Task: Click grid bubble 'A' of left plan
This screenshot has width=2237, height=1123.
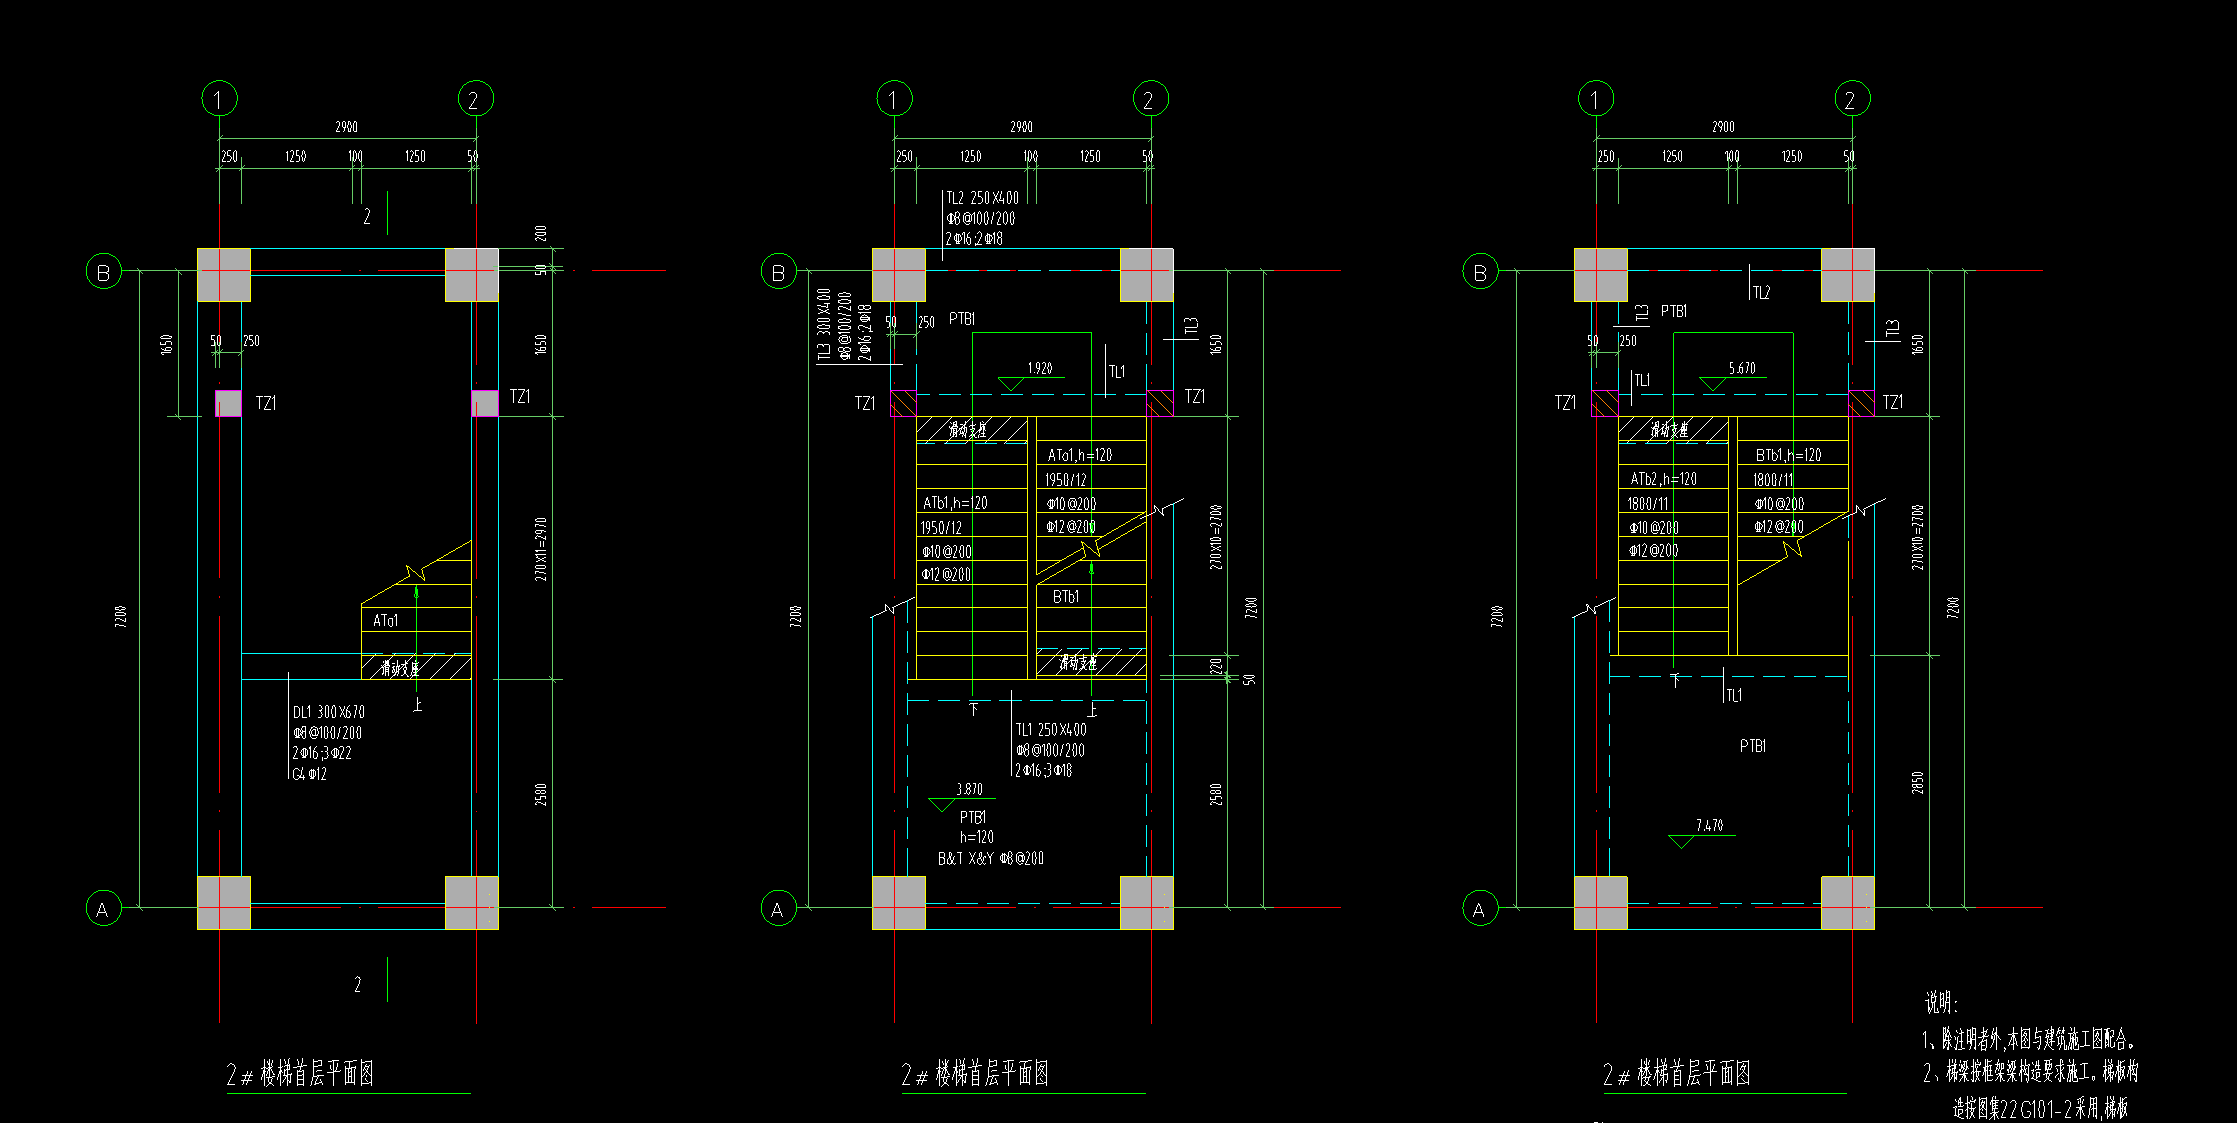Action: tap(103, 909)
